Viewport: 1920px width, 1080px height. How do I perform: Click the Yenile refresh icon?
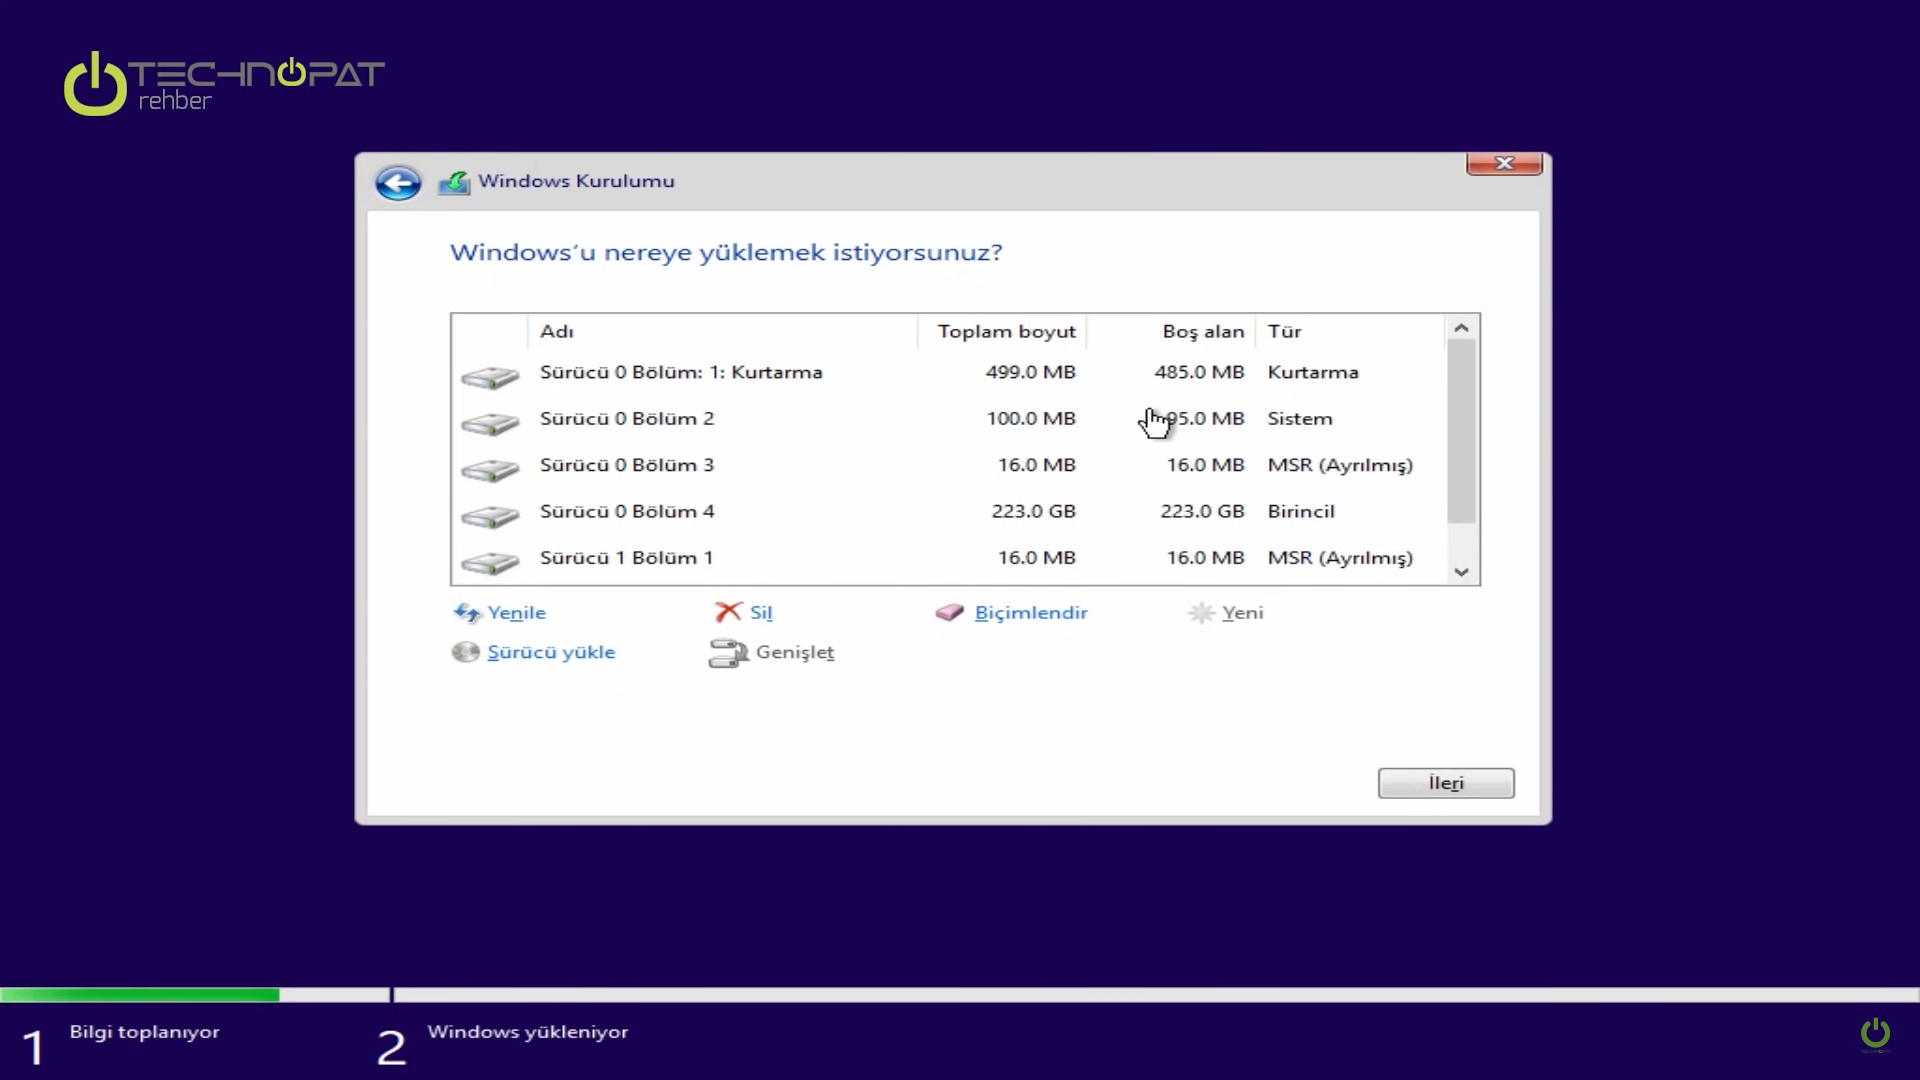coord(467,613)
